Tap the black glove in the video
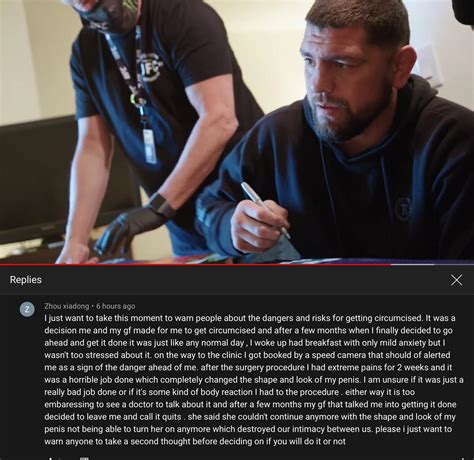 tap(125, 230)
